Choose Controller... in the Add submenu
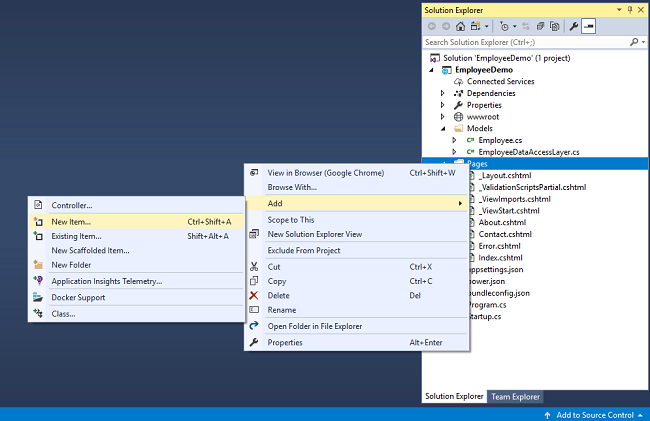The height and width of the screenshot is (421, 650). (x=137, y=206)
